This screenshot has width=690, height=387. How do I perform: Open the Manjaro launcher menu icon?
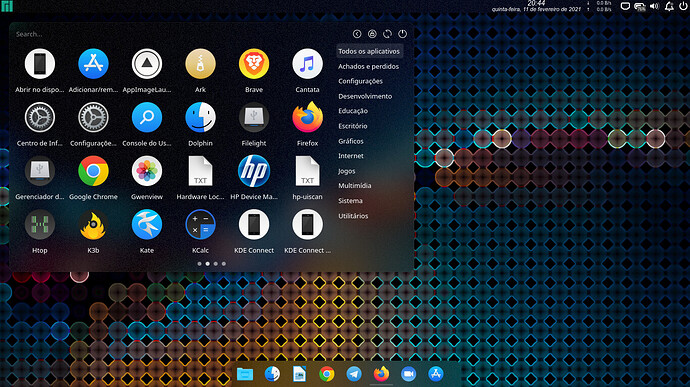7,6
